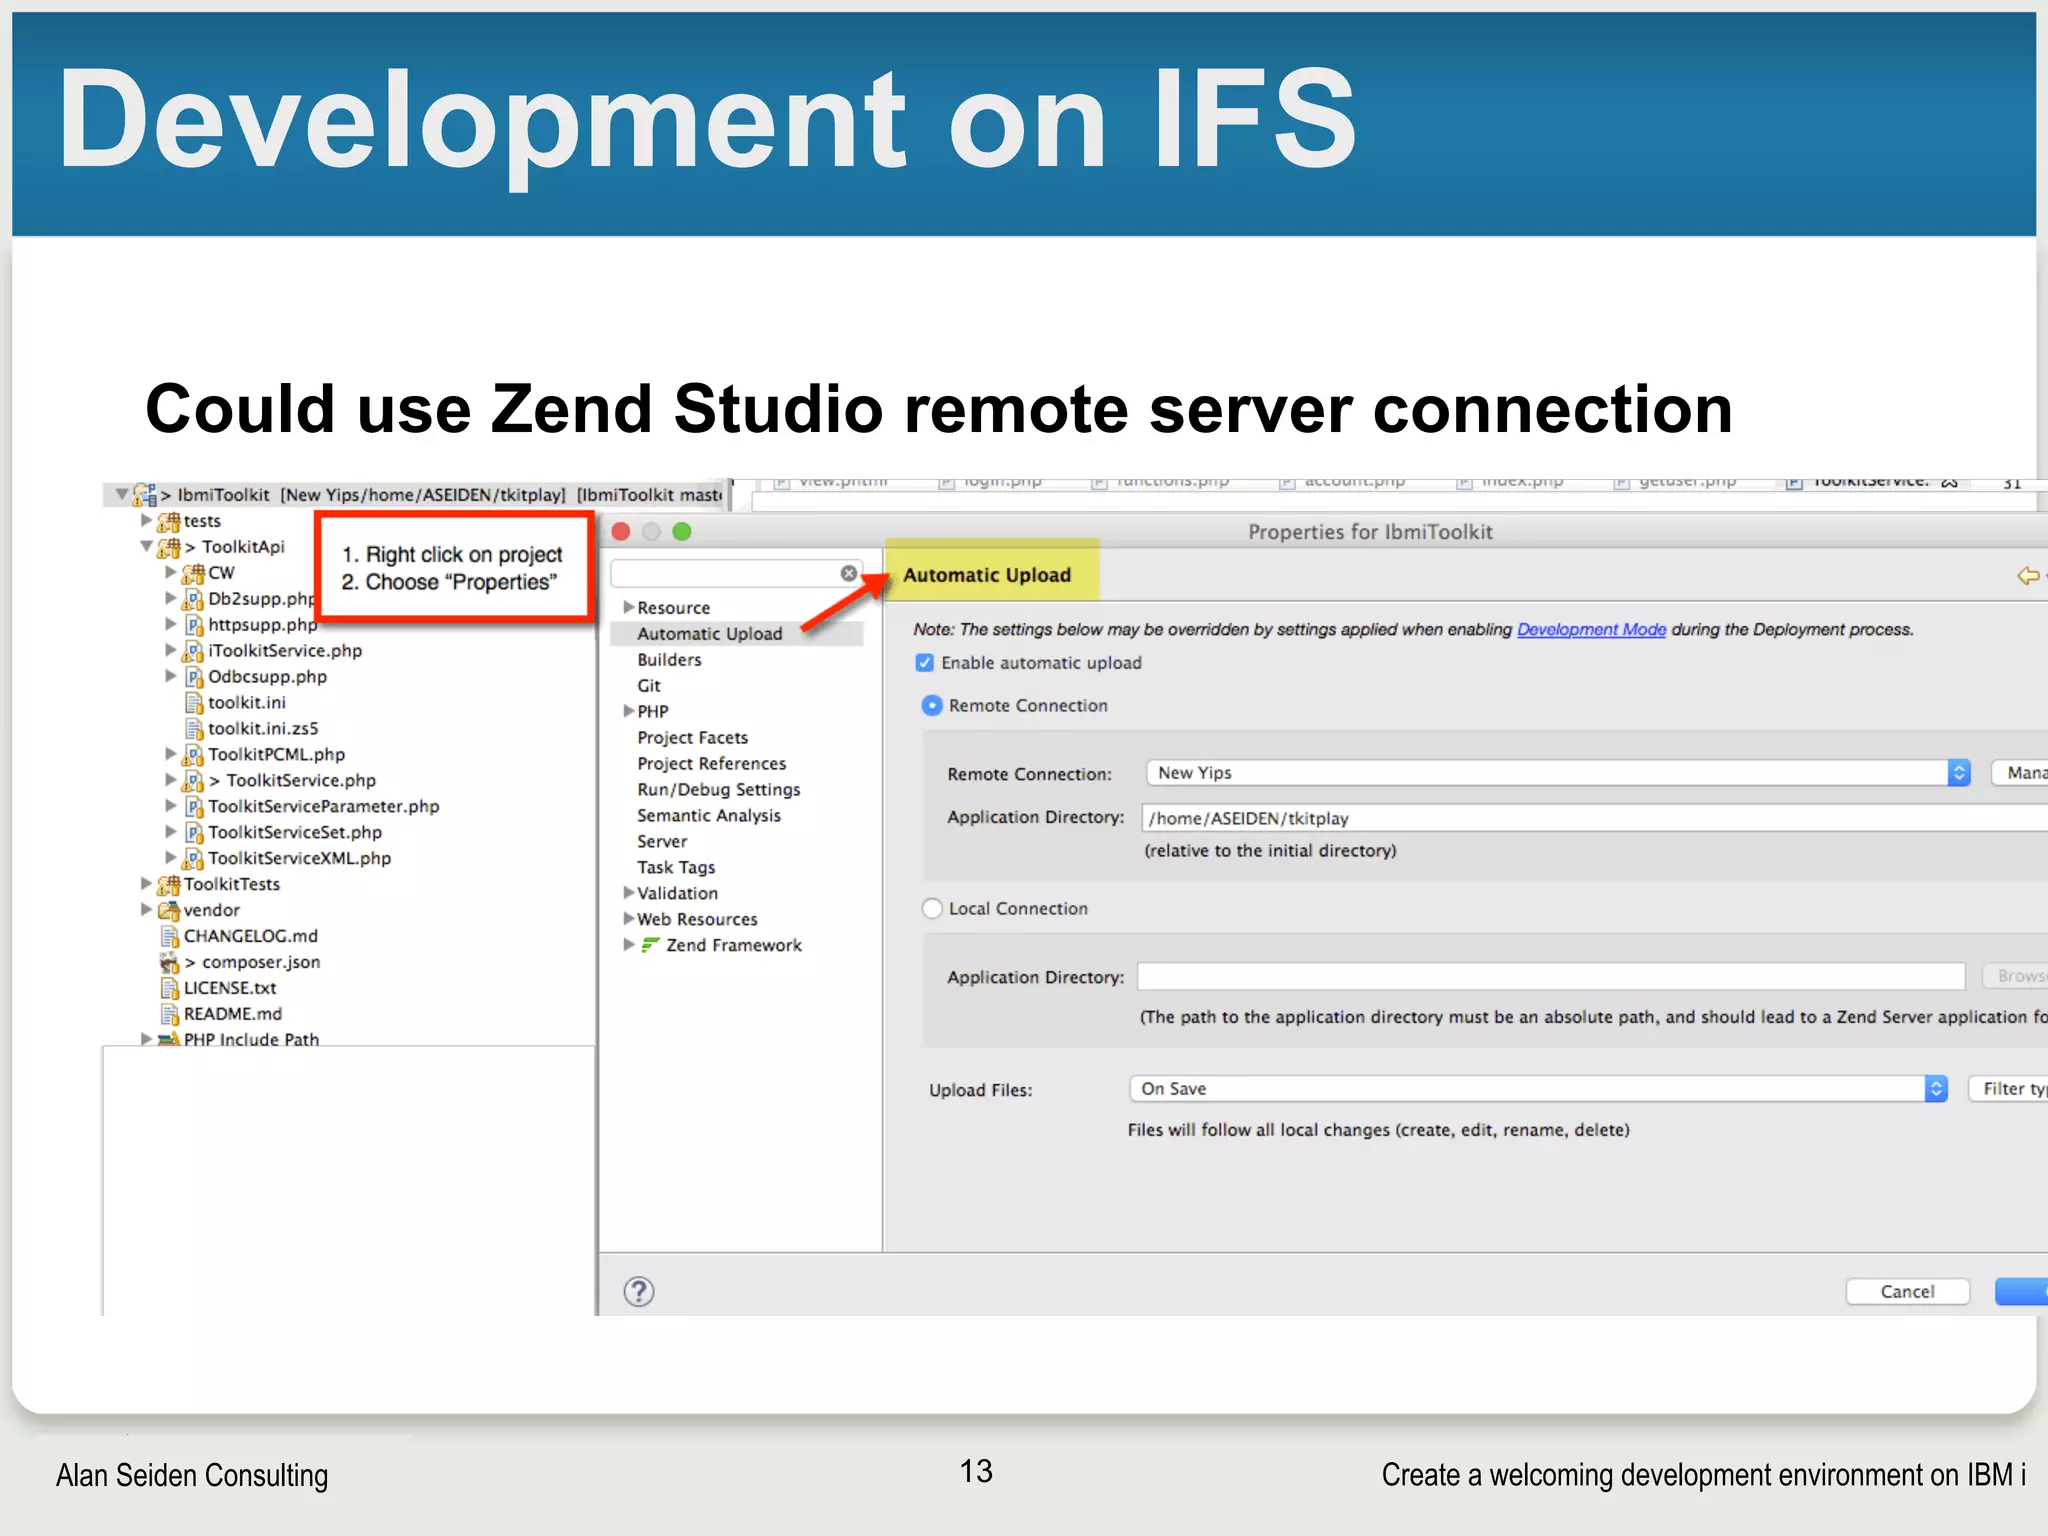Screen dimensions: 2048x1536
Task: Select Run/Debug Settings in properties list
Action: pos(719,790)
